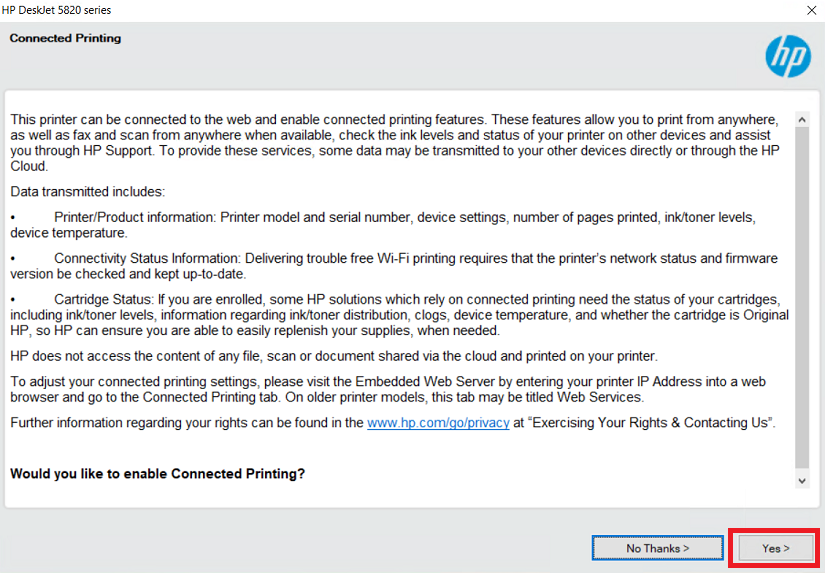Click the vertical scrollbar thumb
This screenshot has width=825, height=573.
[x=802, y=297]
